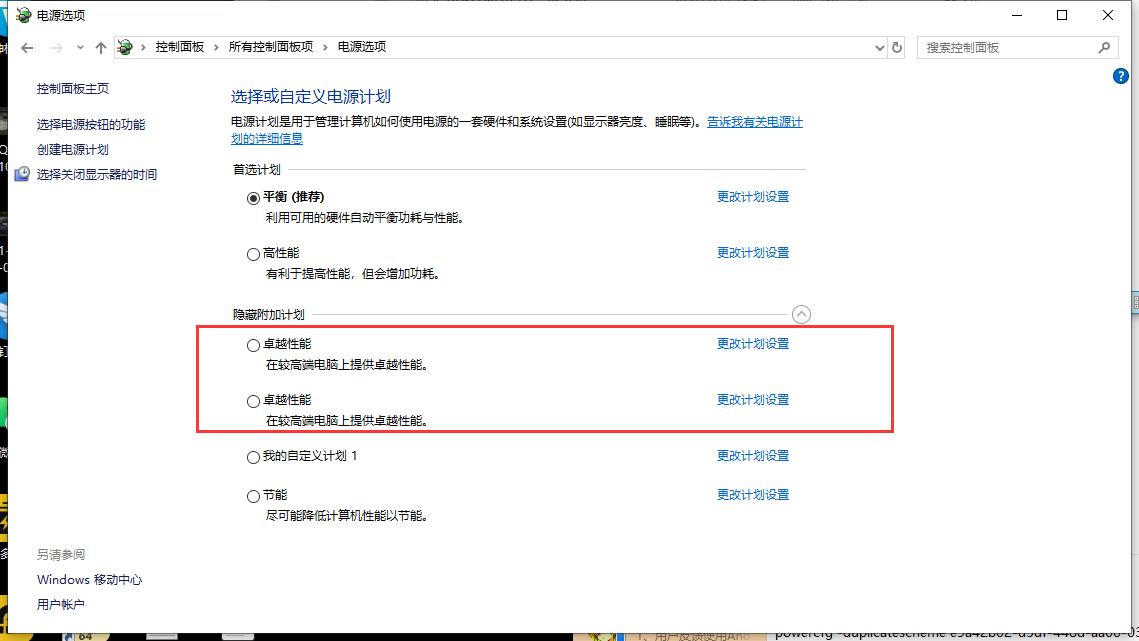Select the 高性能 power plan

click(253, 254)
